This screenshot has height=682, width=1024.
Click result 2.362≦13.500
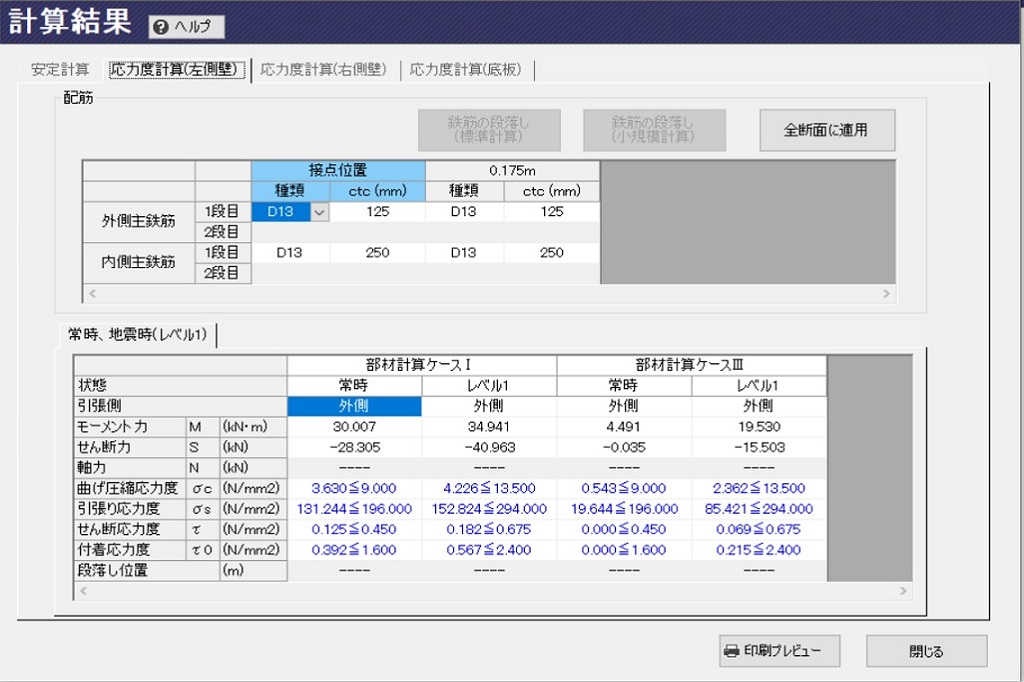(x=759, y=489)
